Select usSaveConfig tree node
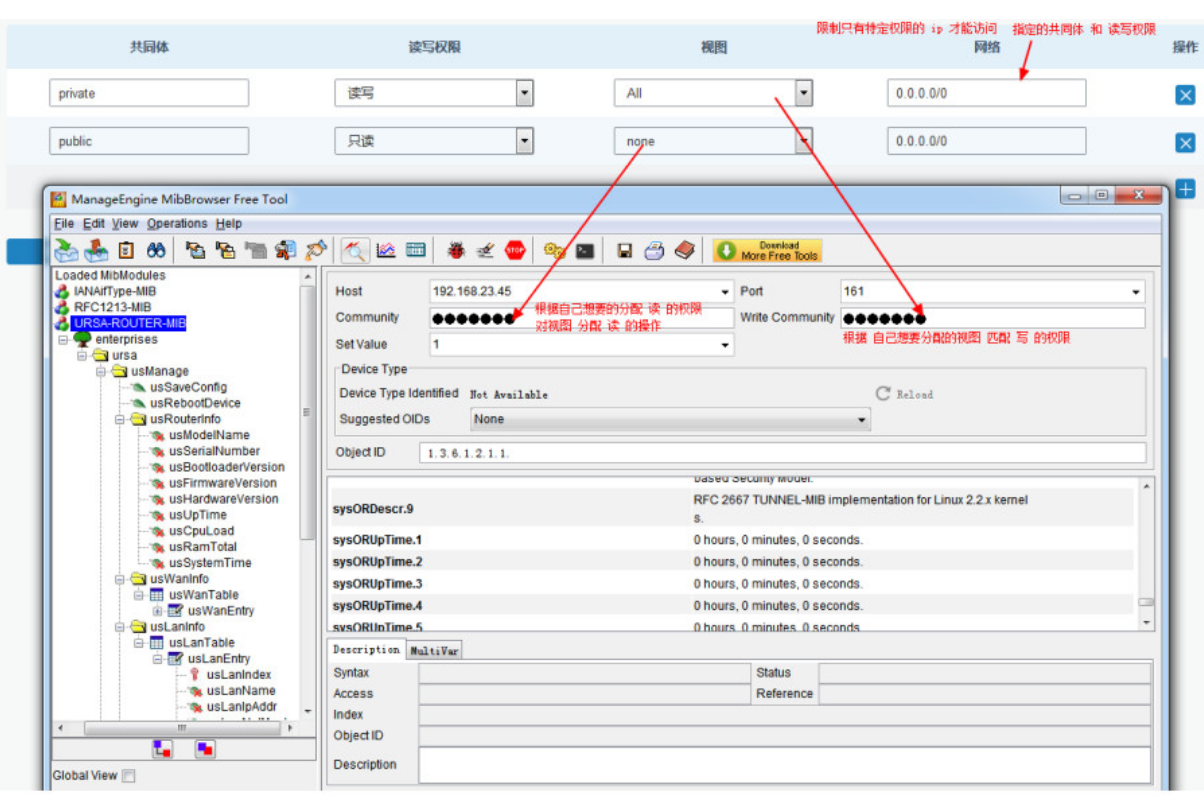The image size is (1204, 801). [x=188, y=387]
